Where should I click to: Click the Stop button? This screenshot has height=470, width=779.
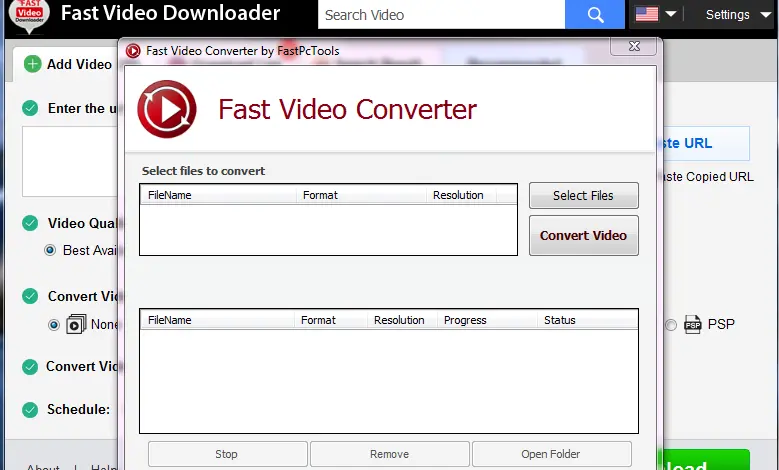point(227,454)
